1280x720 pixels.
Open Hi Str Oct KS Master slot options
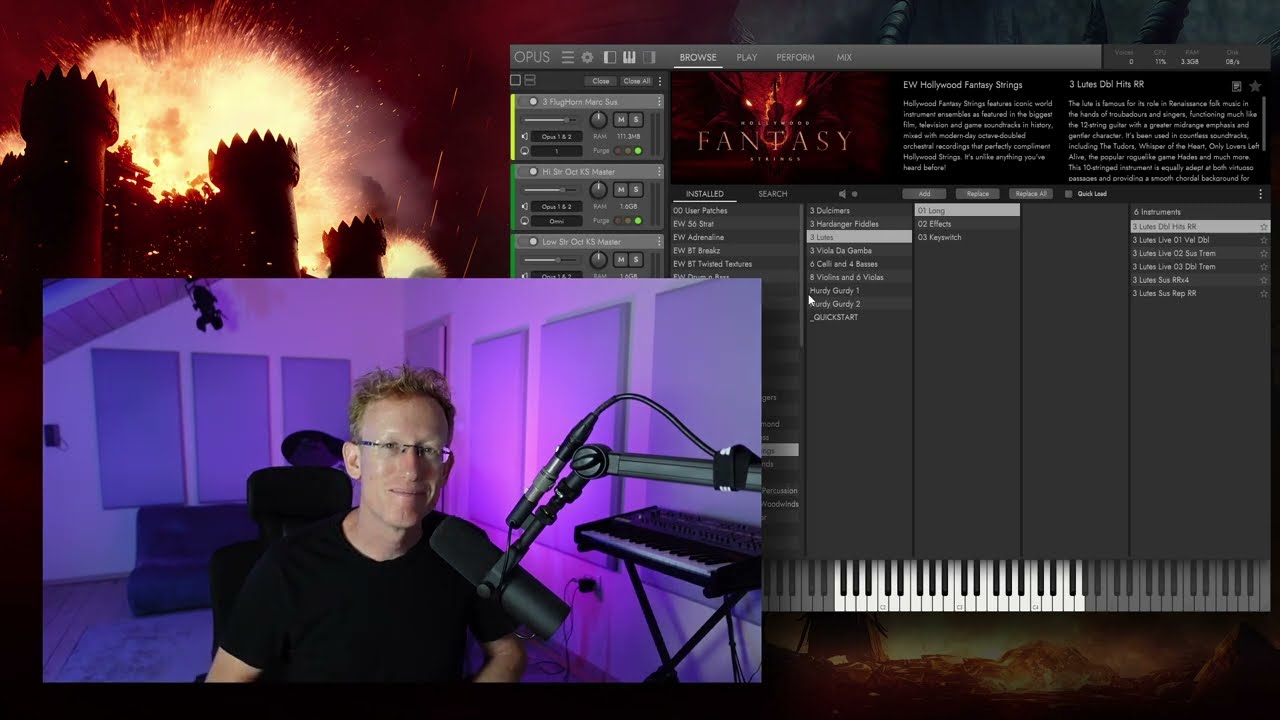(x=659, y=172)
